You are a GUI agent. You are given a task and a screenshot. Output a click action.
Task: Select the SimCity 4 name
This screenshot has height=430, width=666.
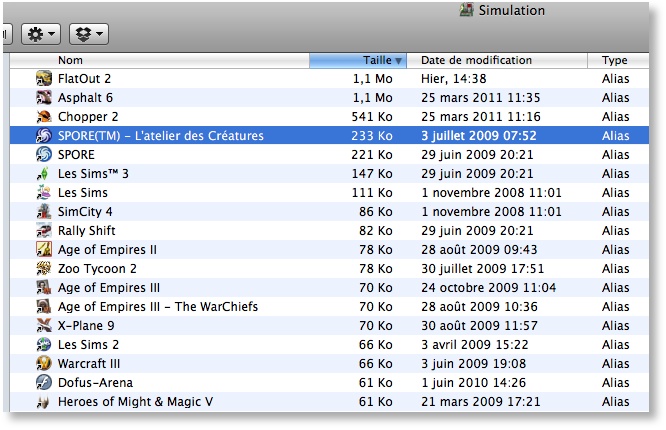click(85, 211)
